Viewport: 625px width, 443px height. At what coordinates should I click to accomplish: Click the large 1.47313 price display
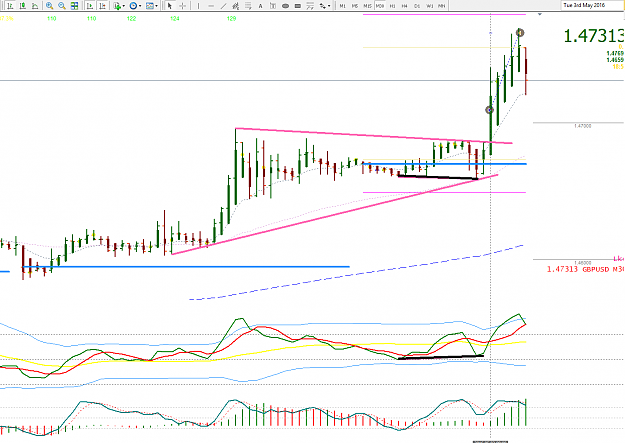click(x=594, y=36)
